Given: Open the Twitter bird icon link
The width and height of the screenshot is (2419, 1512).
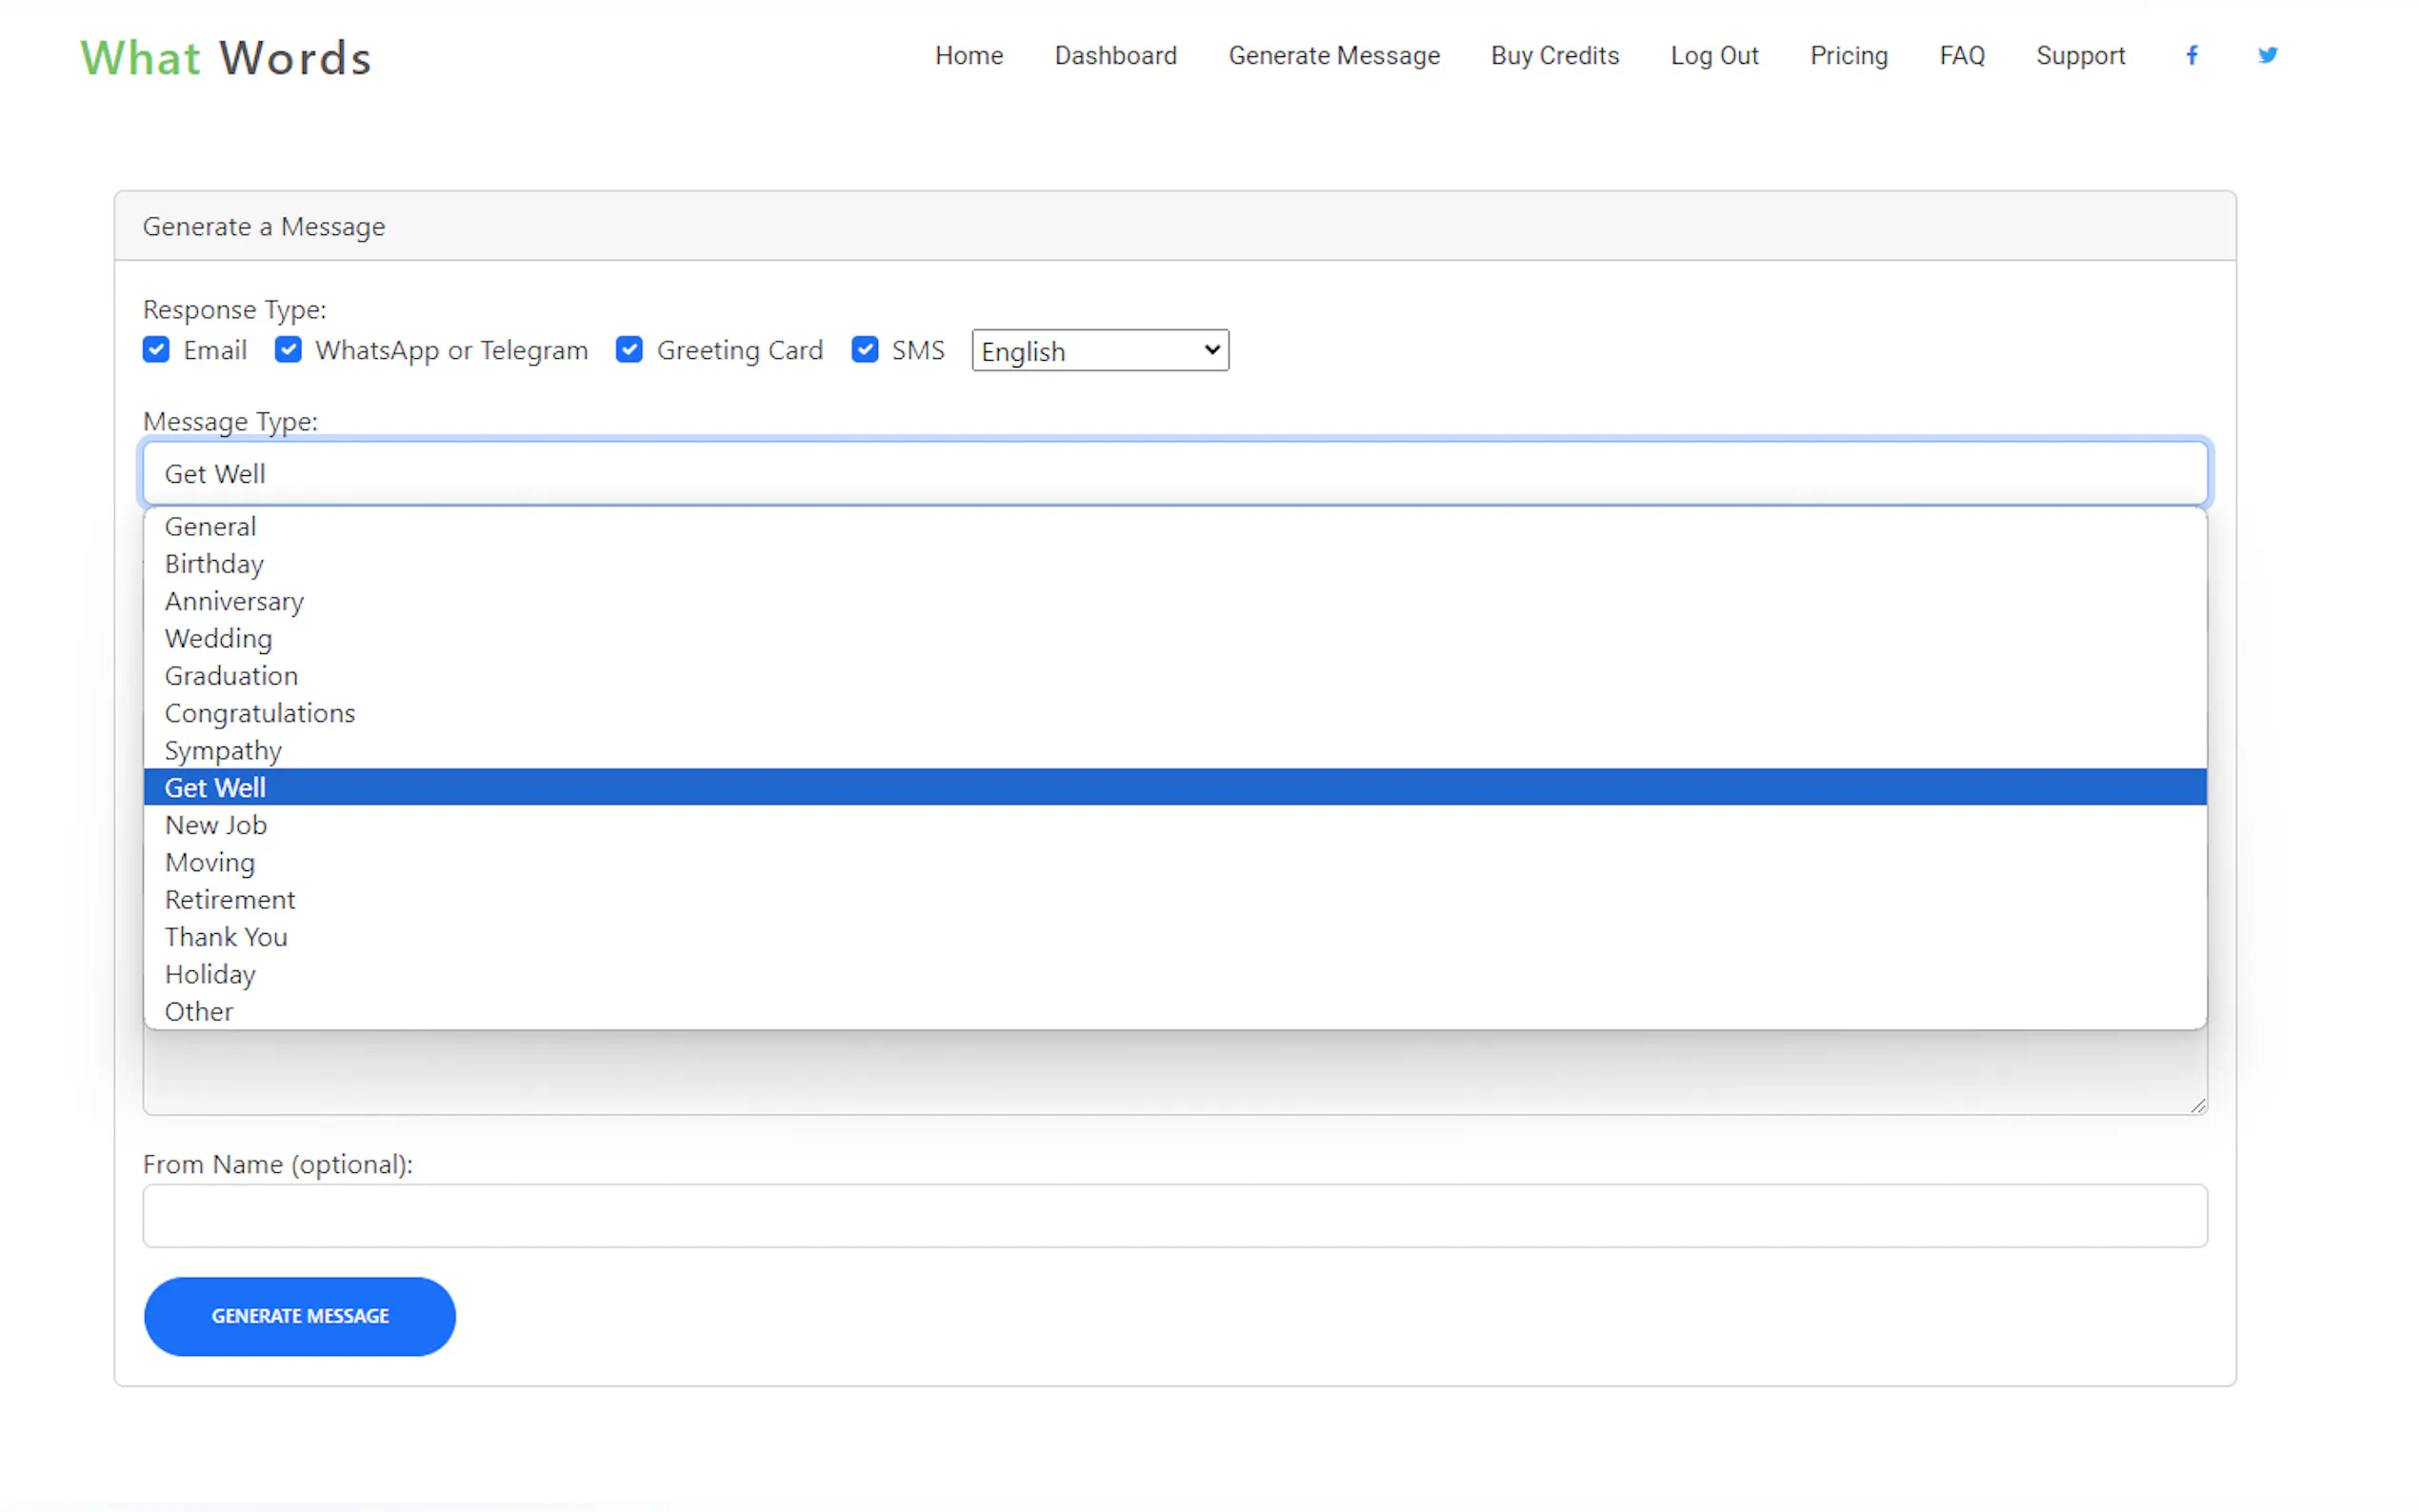Looking at the screenshot, I should tap(2267, 56).
